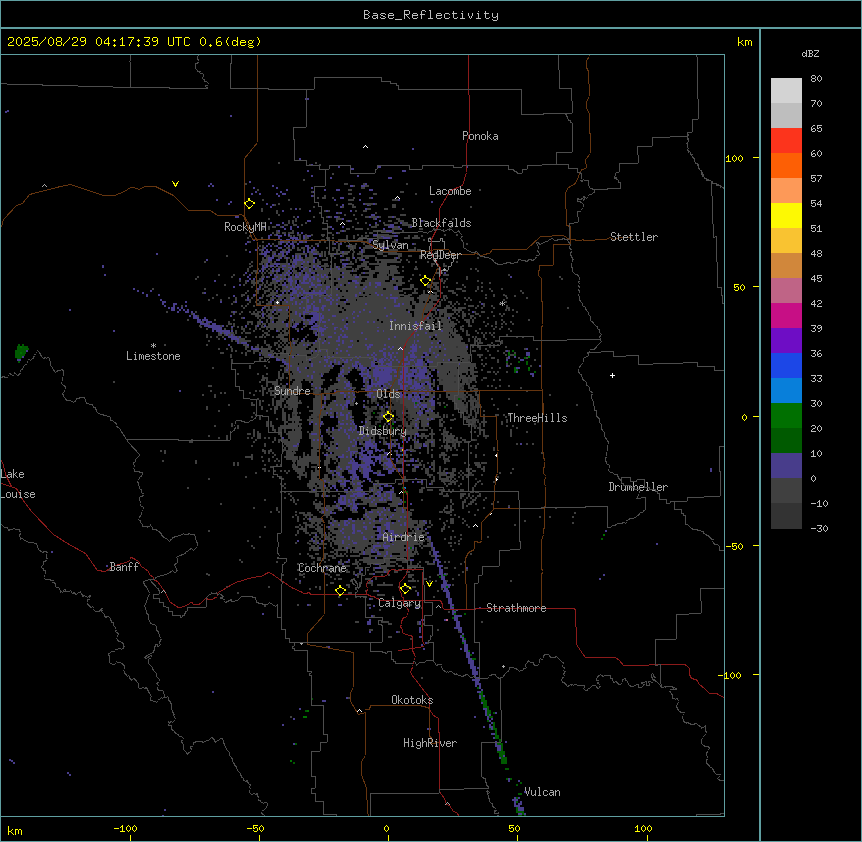Click the green 20-30 dBZ legend swatch
The height and width of the screenshot is (842, 862).
pos(786,416)
